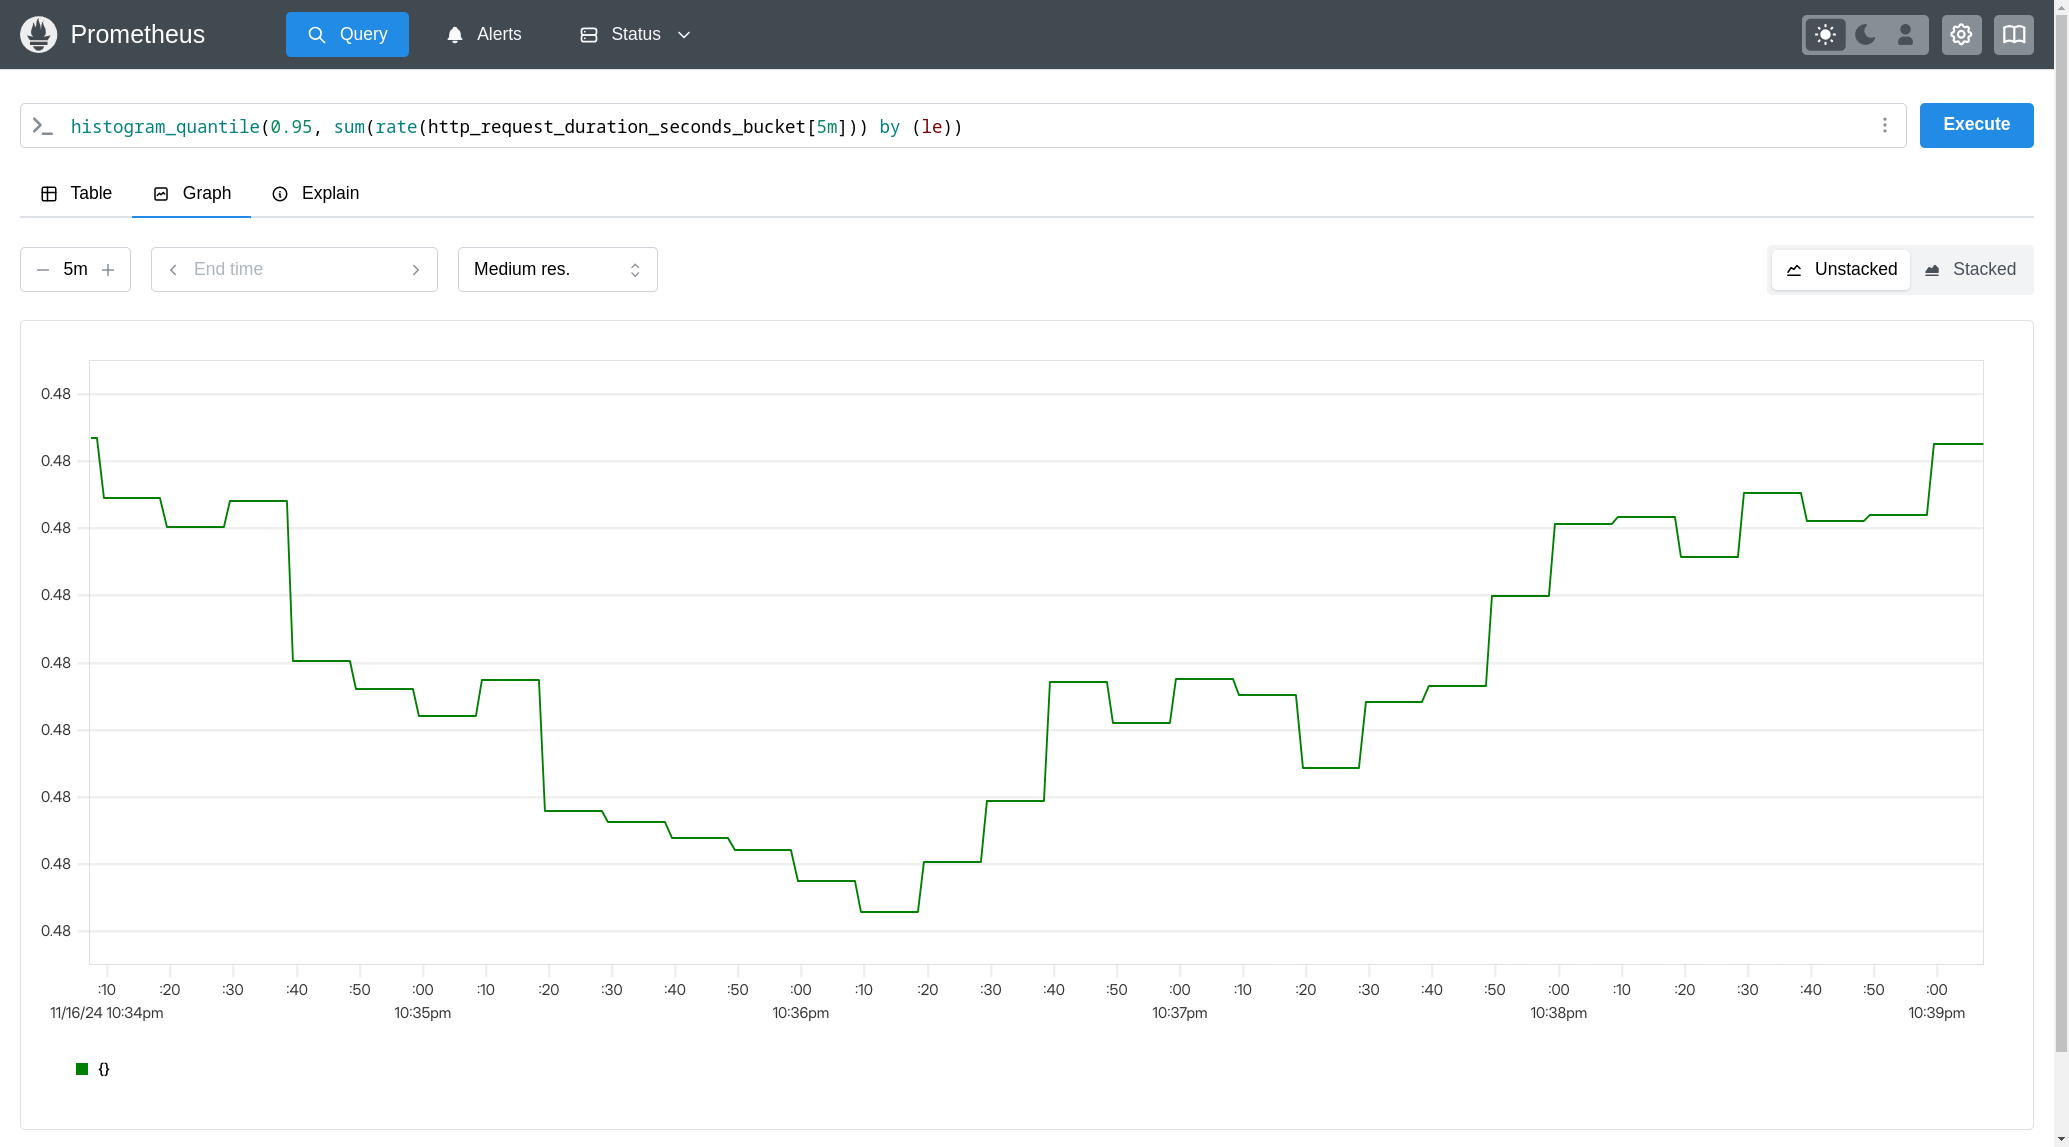Click the Prometheus title text
Image resolution: width=2069 pixels, height=1147 pixels.
(138, 34)
